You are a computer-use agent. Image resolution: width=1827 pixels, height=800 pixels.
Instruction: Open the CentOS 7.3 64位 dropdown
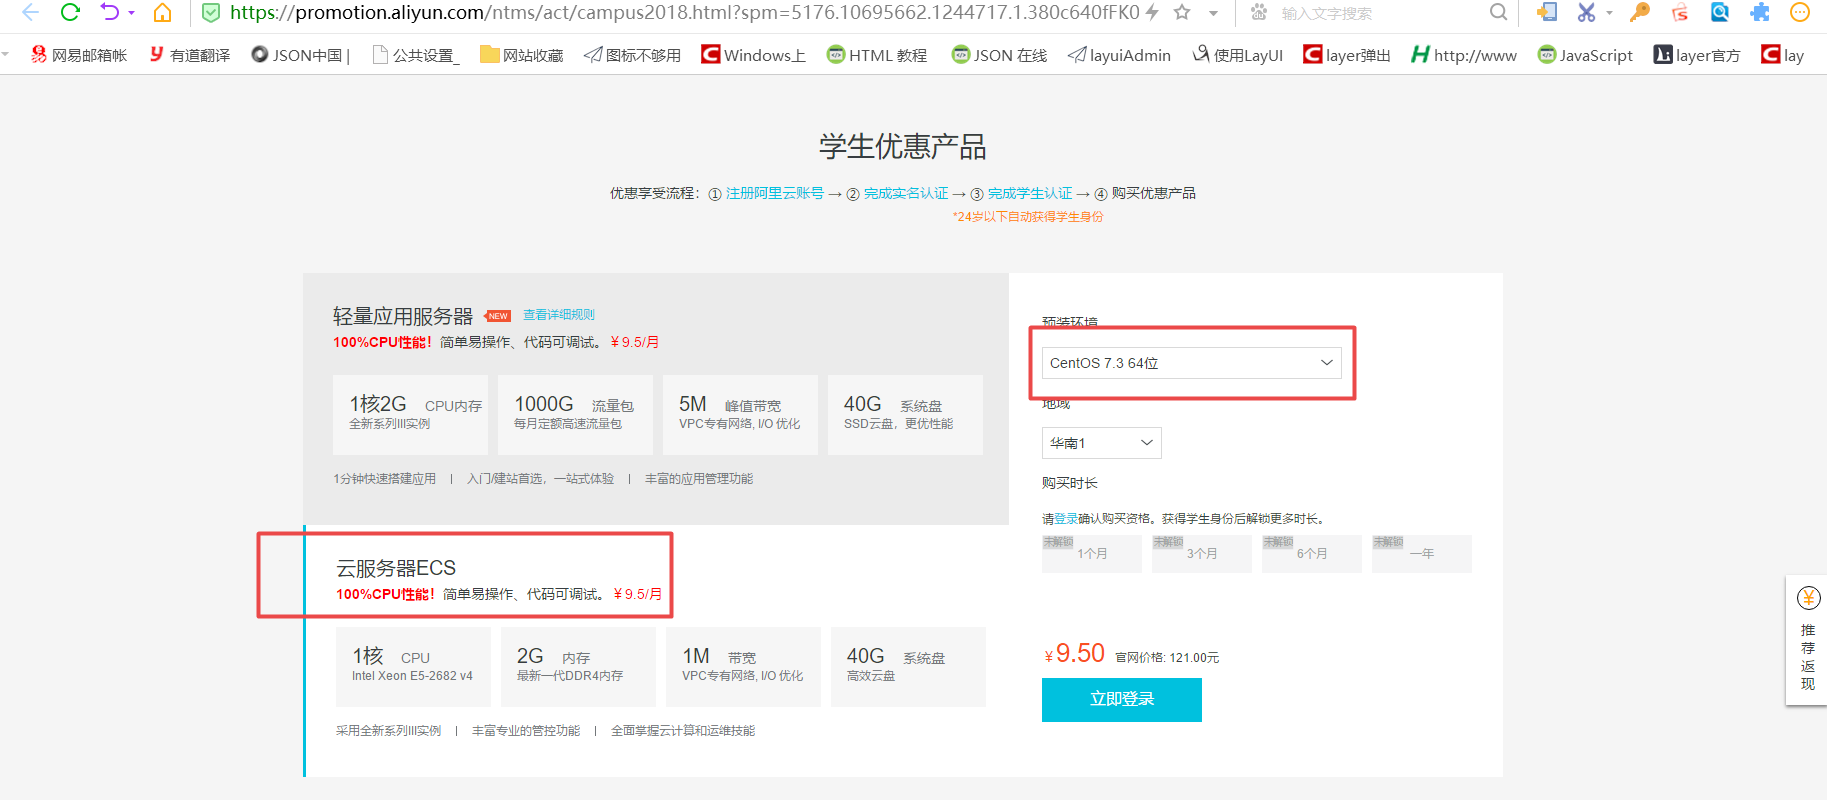(x=1192, y=363)
